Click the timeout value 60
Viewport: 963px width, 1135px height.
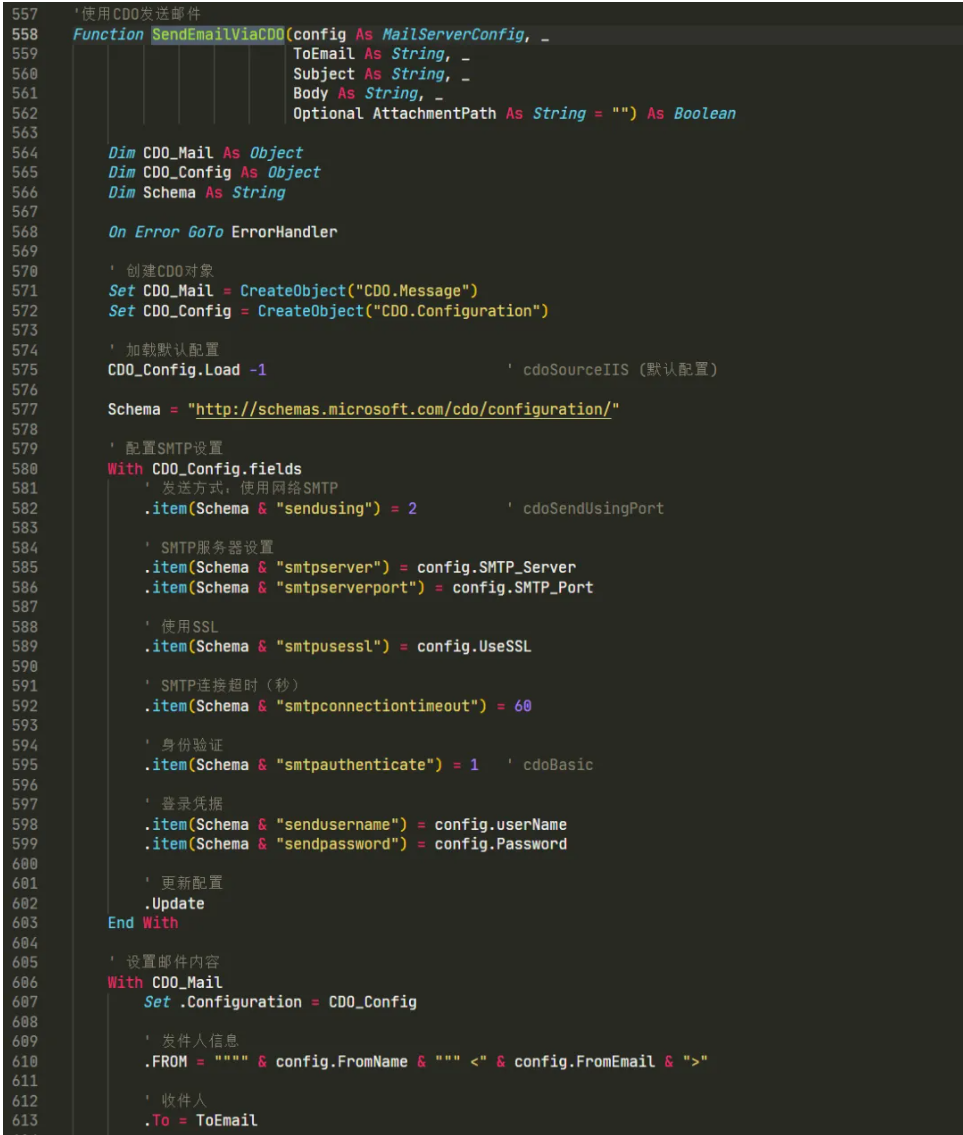coord(523,706)
